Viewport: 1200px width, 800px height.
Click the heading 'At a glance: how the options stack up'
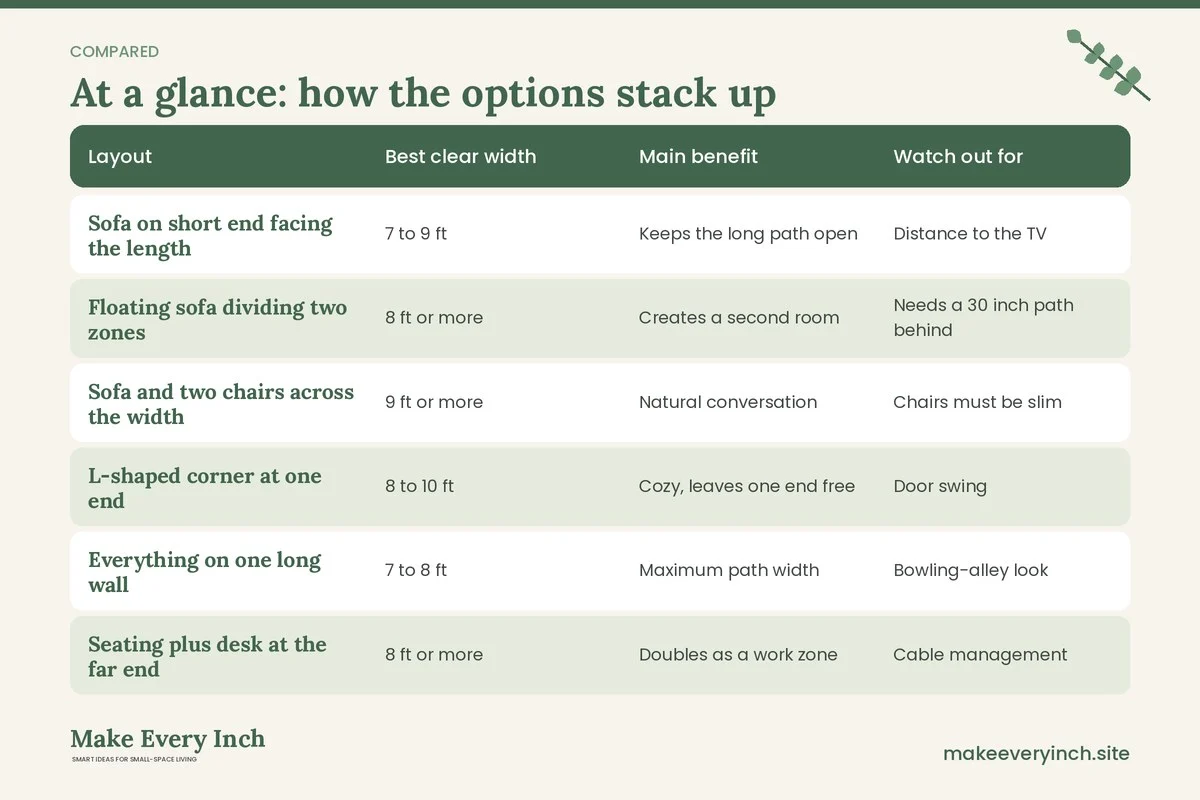coord(423,94)
